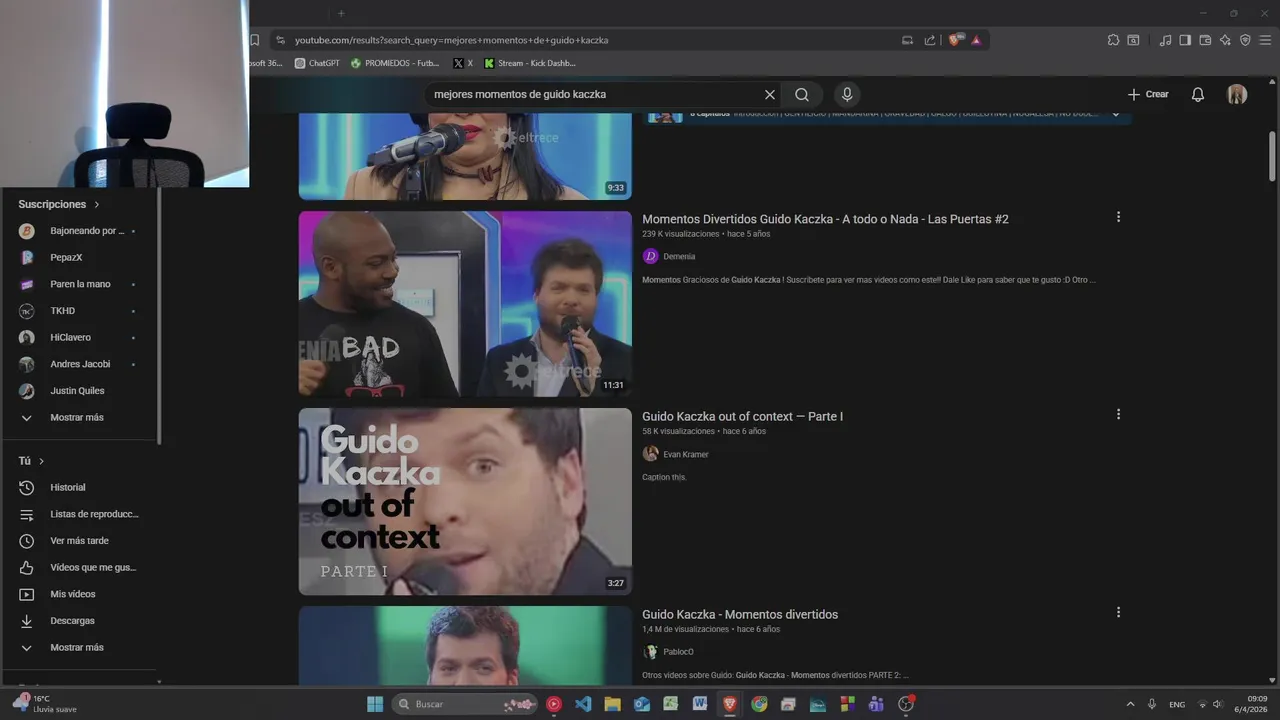Share this page via the share icon
The width and height of the screenshot is (1280, 720).
[x=930, y=40]
